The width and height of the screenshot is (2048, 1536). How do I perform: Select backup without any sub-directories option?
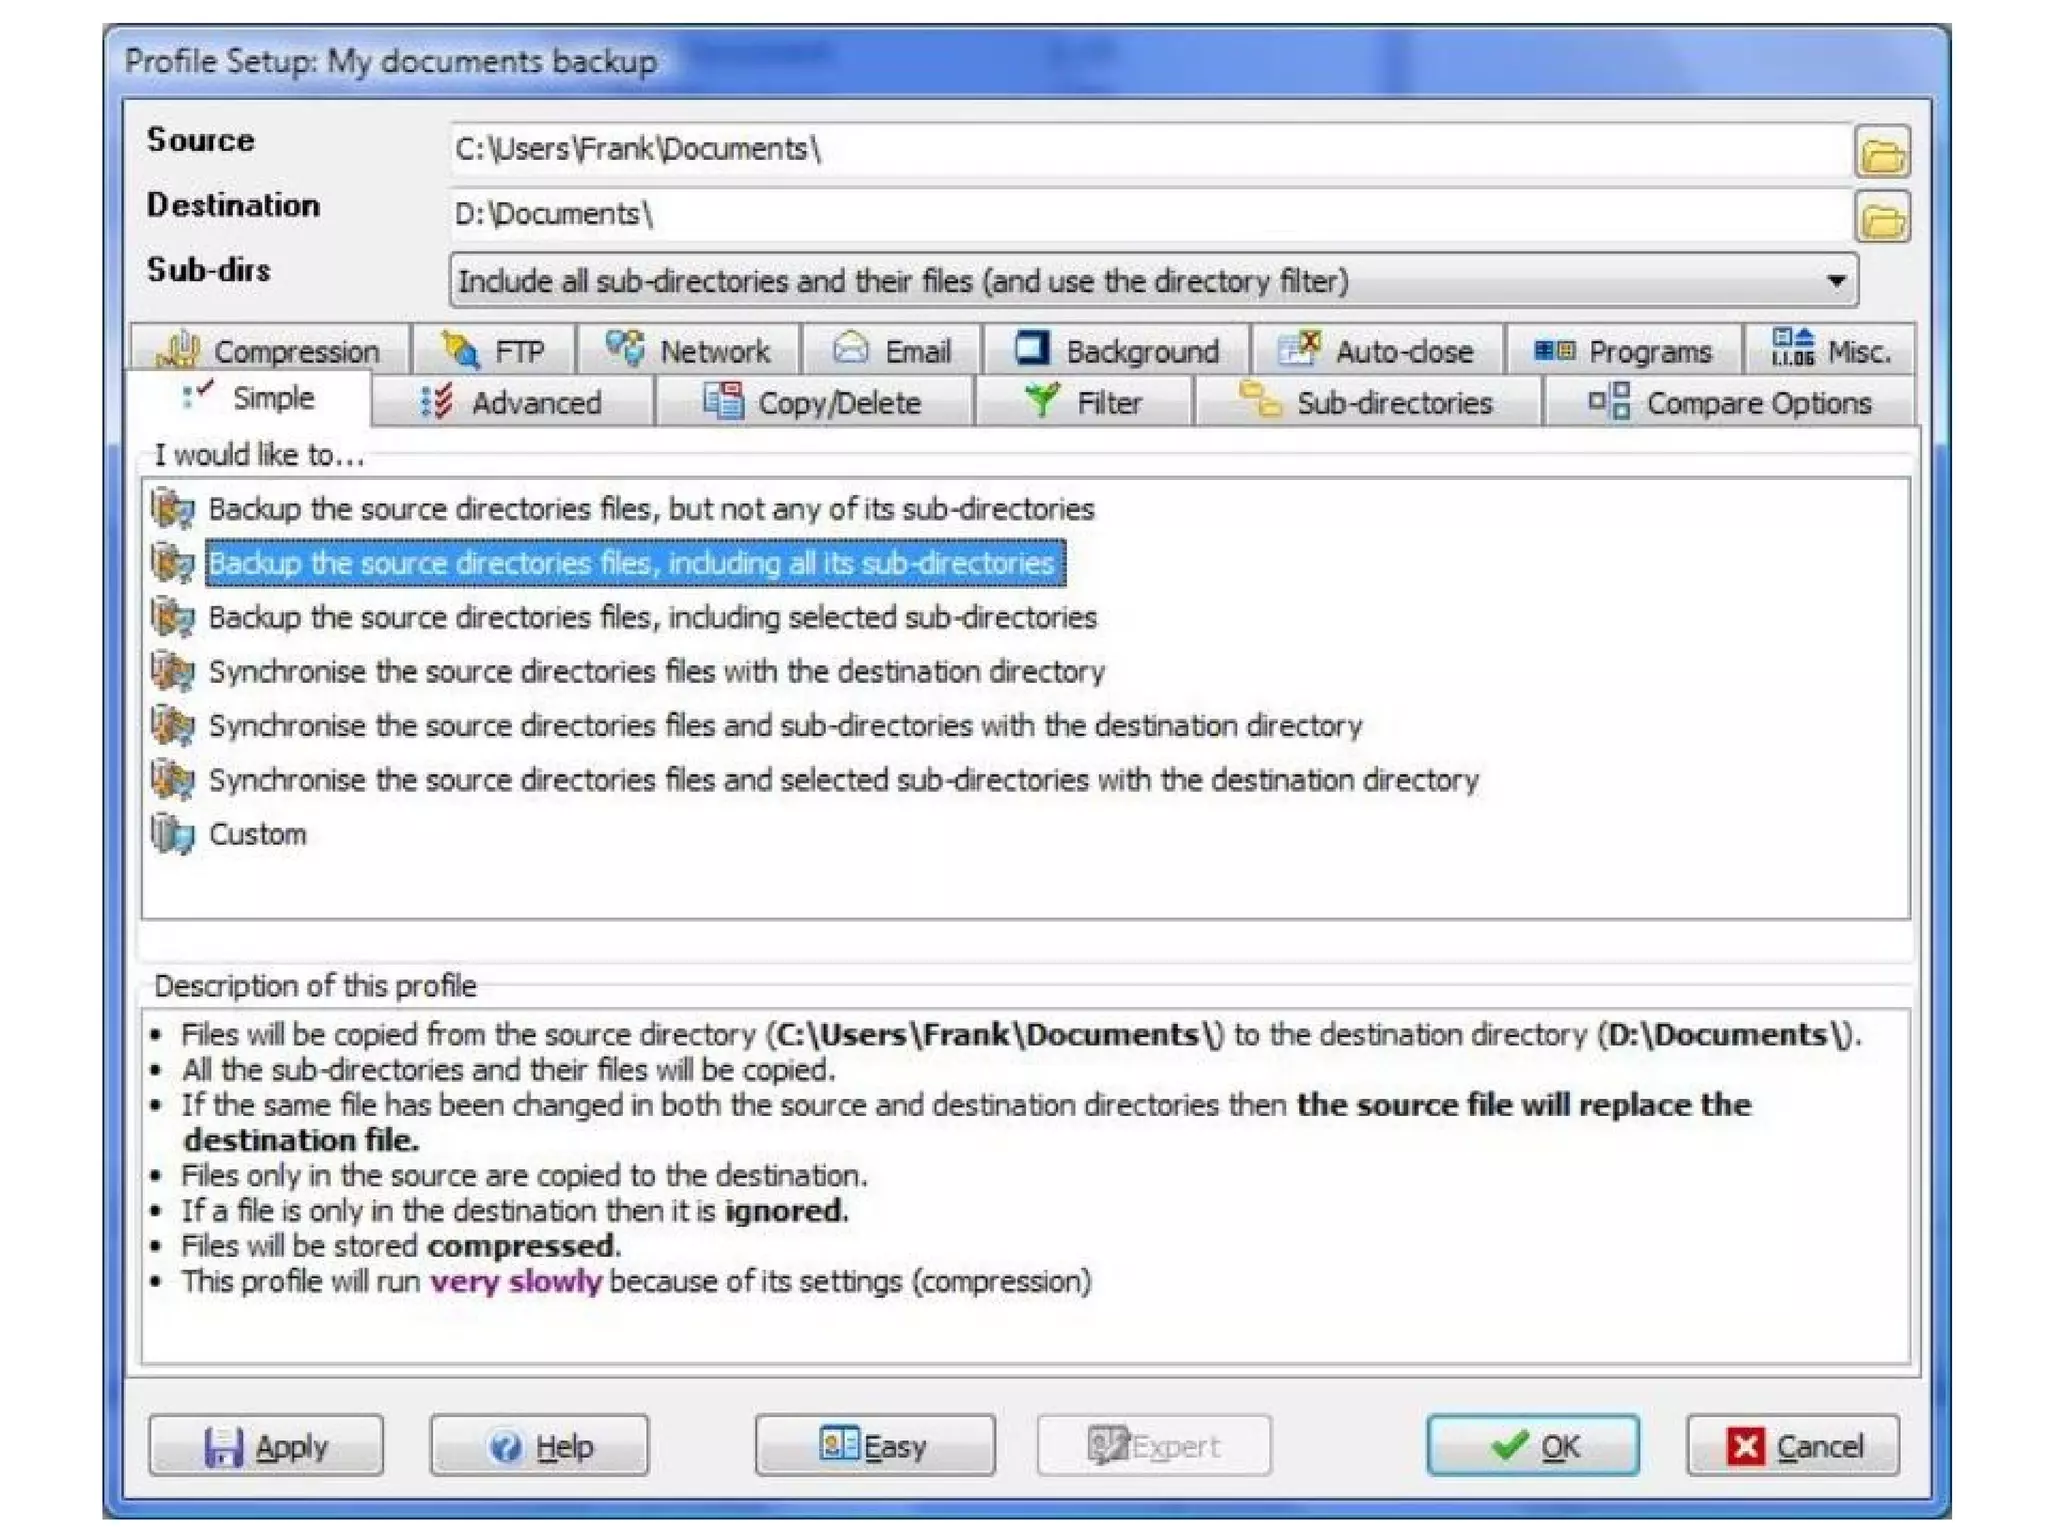tap(650, 509)
